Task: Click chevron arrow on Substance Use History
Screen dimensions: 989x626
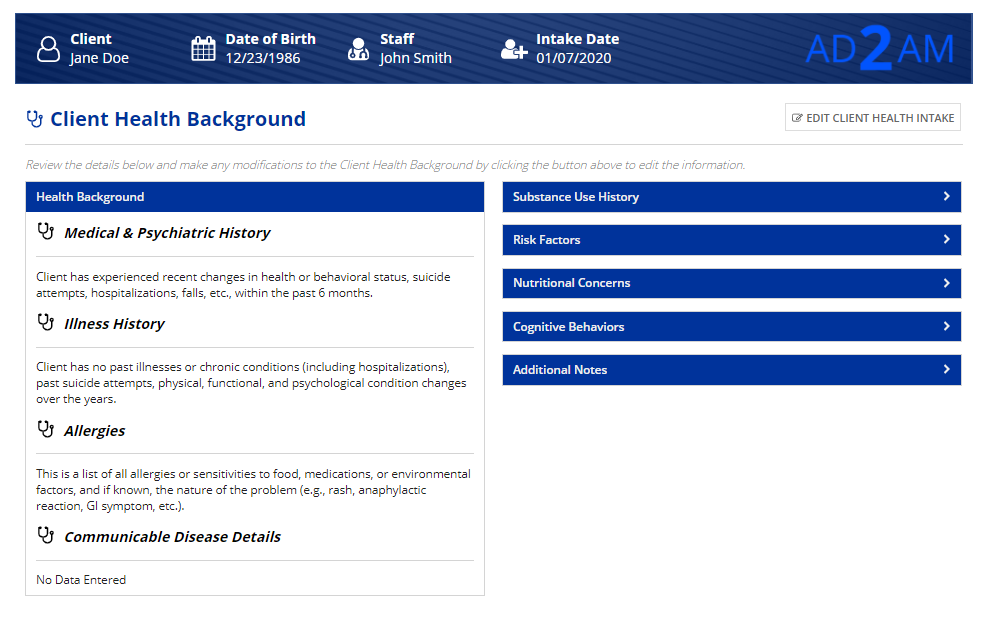Action: click(947, 196)
